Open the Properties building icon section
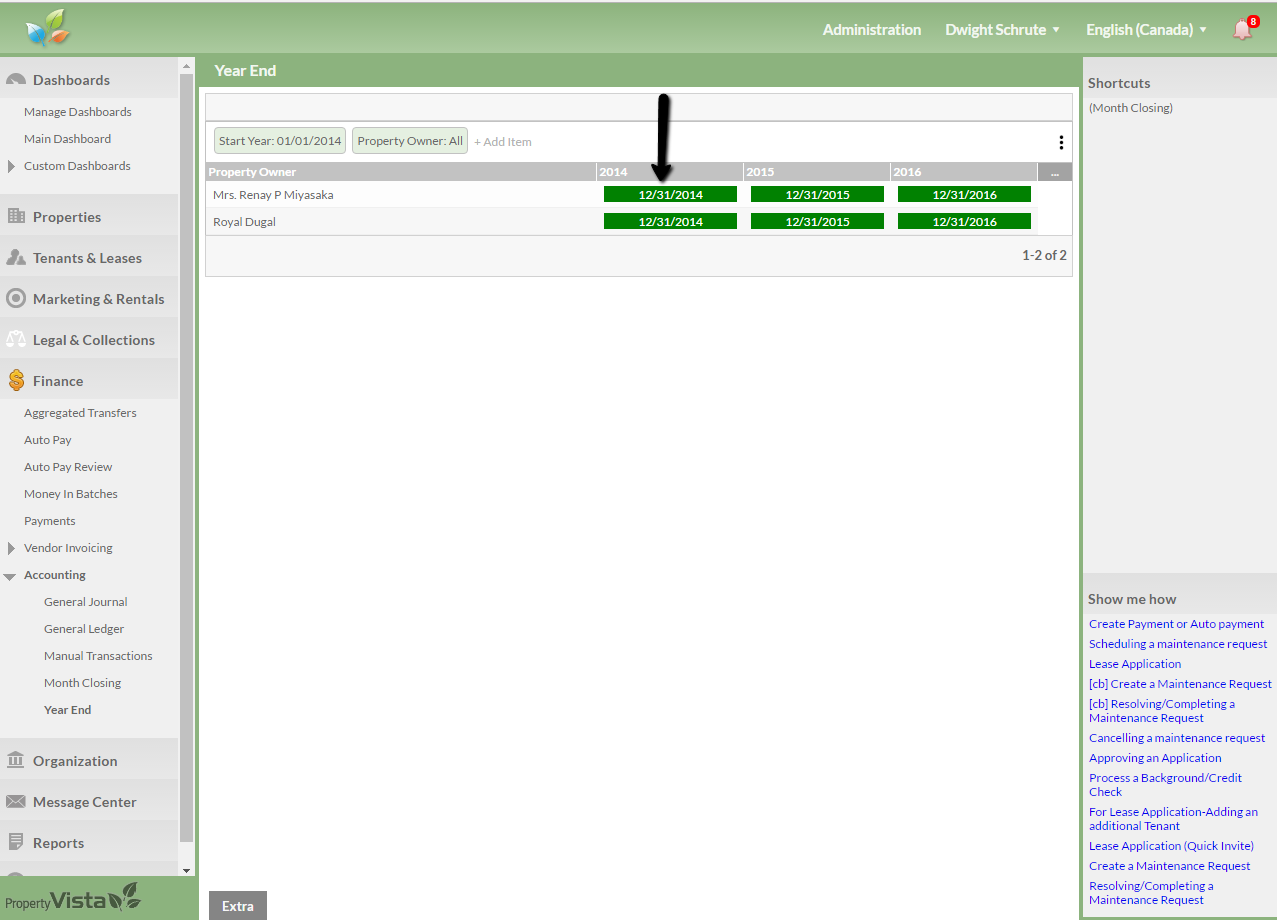Image resolution: width=1277 pixels, height=920 pixels. click(16, 217)
